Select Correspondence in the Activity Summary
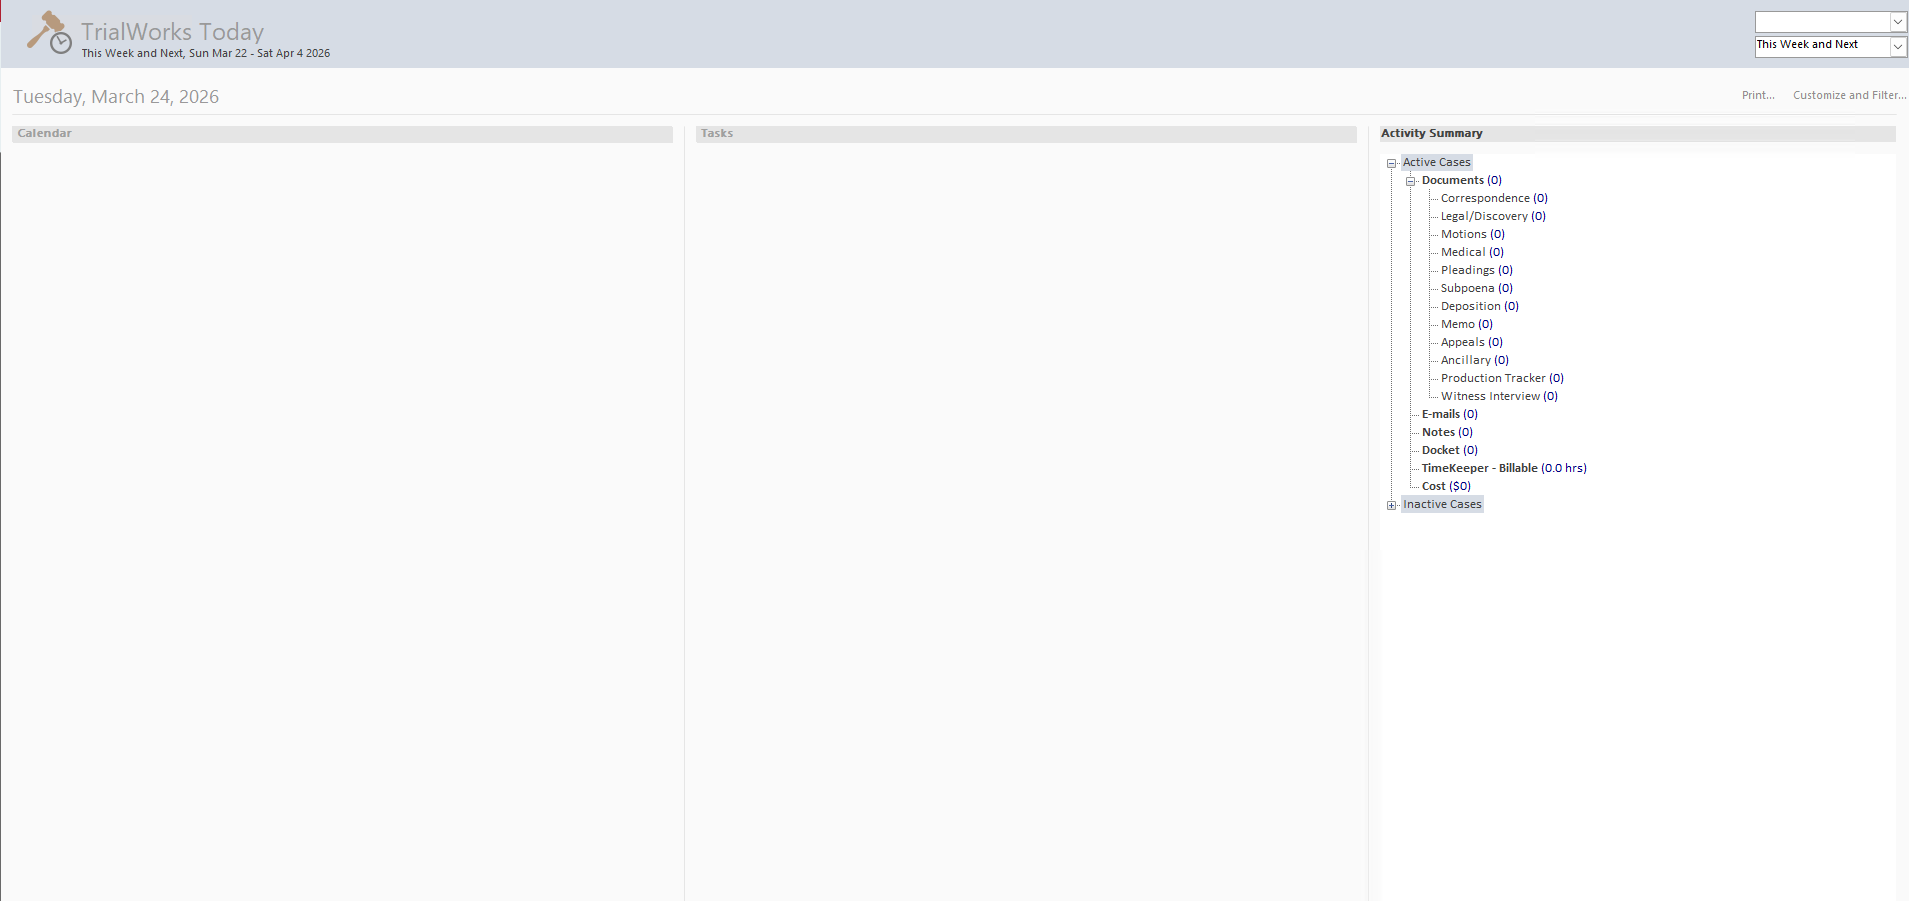The image size is (1909, 901). 1492,198
